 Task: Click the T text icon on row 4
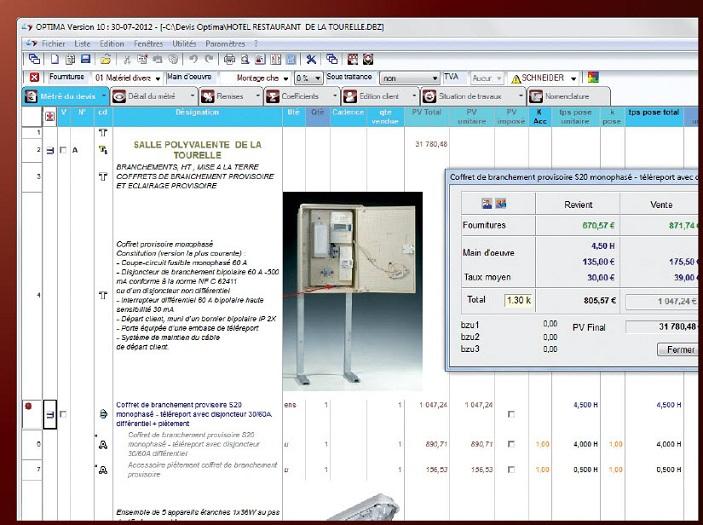103,295
